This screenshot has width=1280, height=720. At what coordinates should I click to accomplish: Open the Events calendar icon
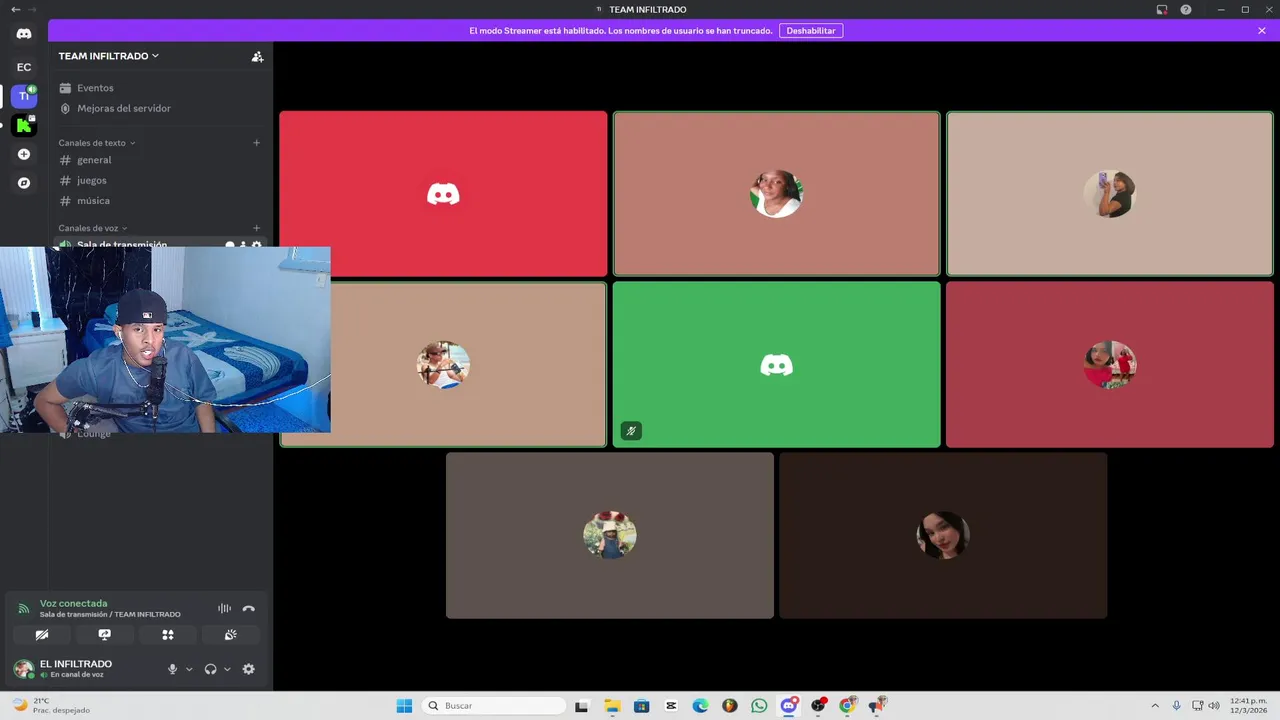click(x=65, y=88)
